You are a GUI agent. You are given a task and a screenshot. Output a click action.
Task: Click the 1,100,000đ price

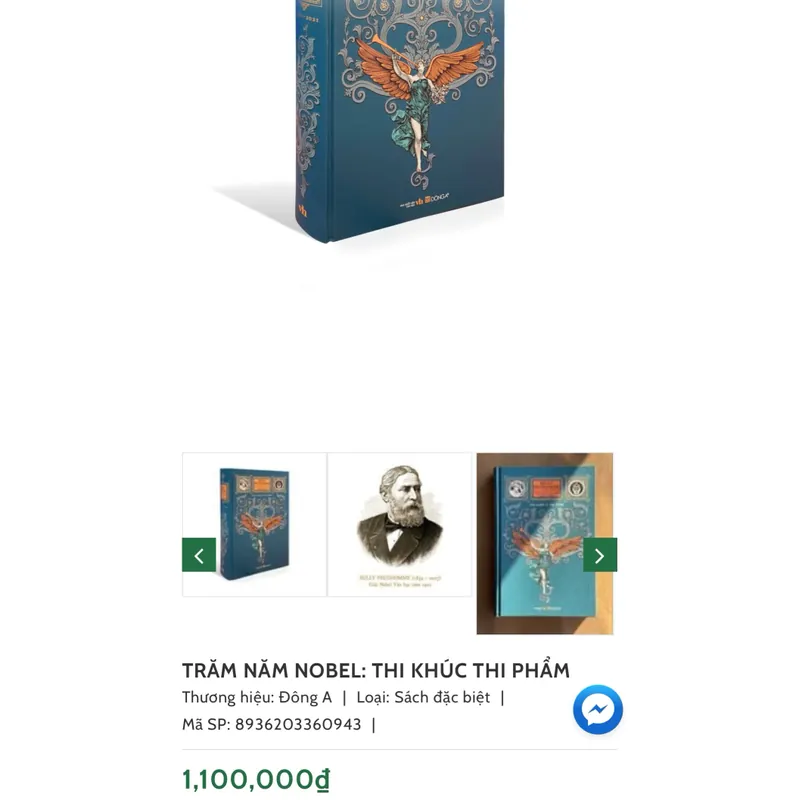[256, 780]
